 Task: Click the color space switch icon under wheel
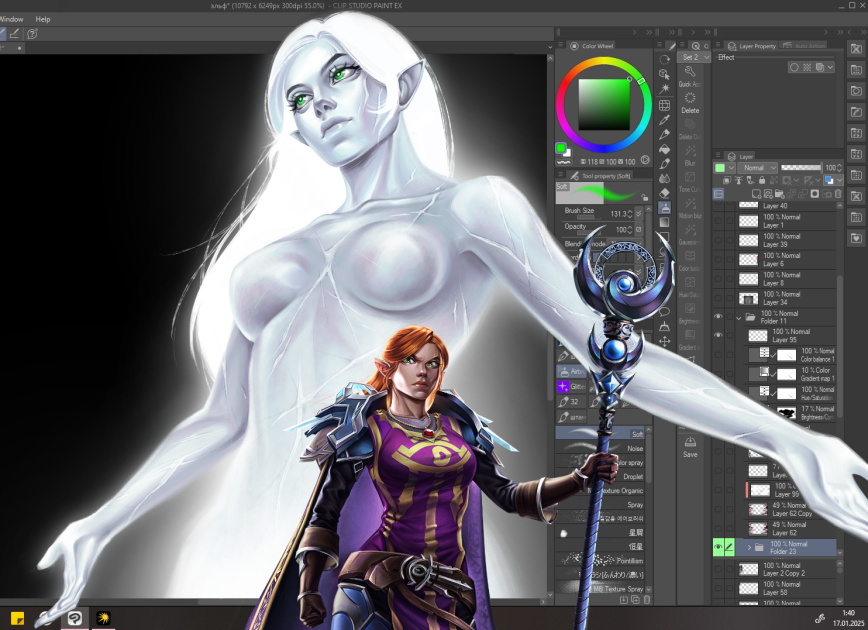click(x=645, y=160)
